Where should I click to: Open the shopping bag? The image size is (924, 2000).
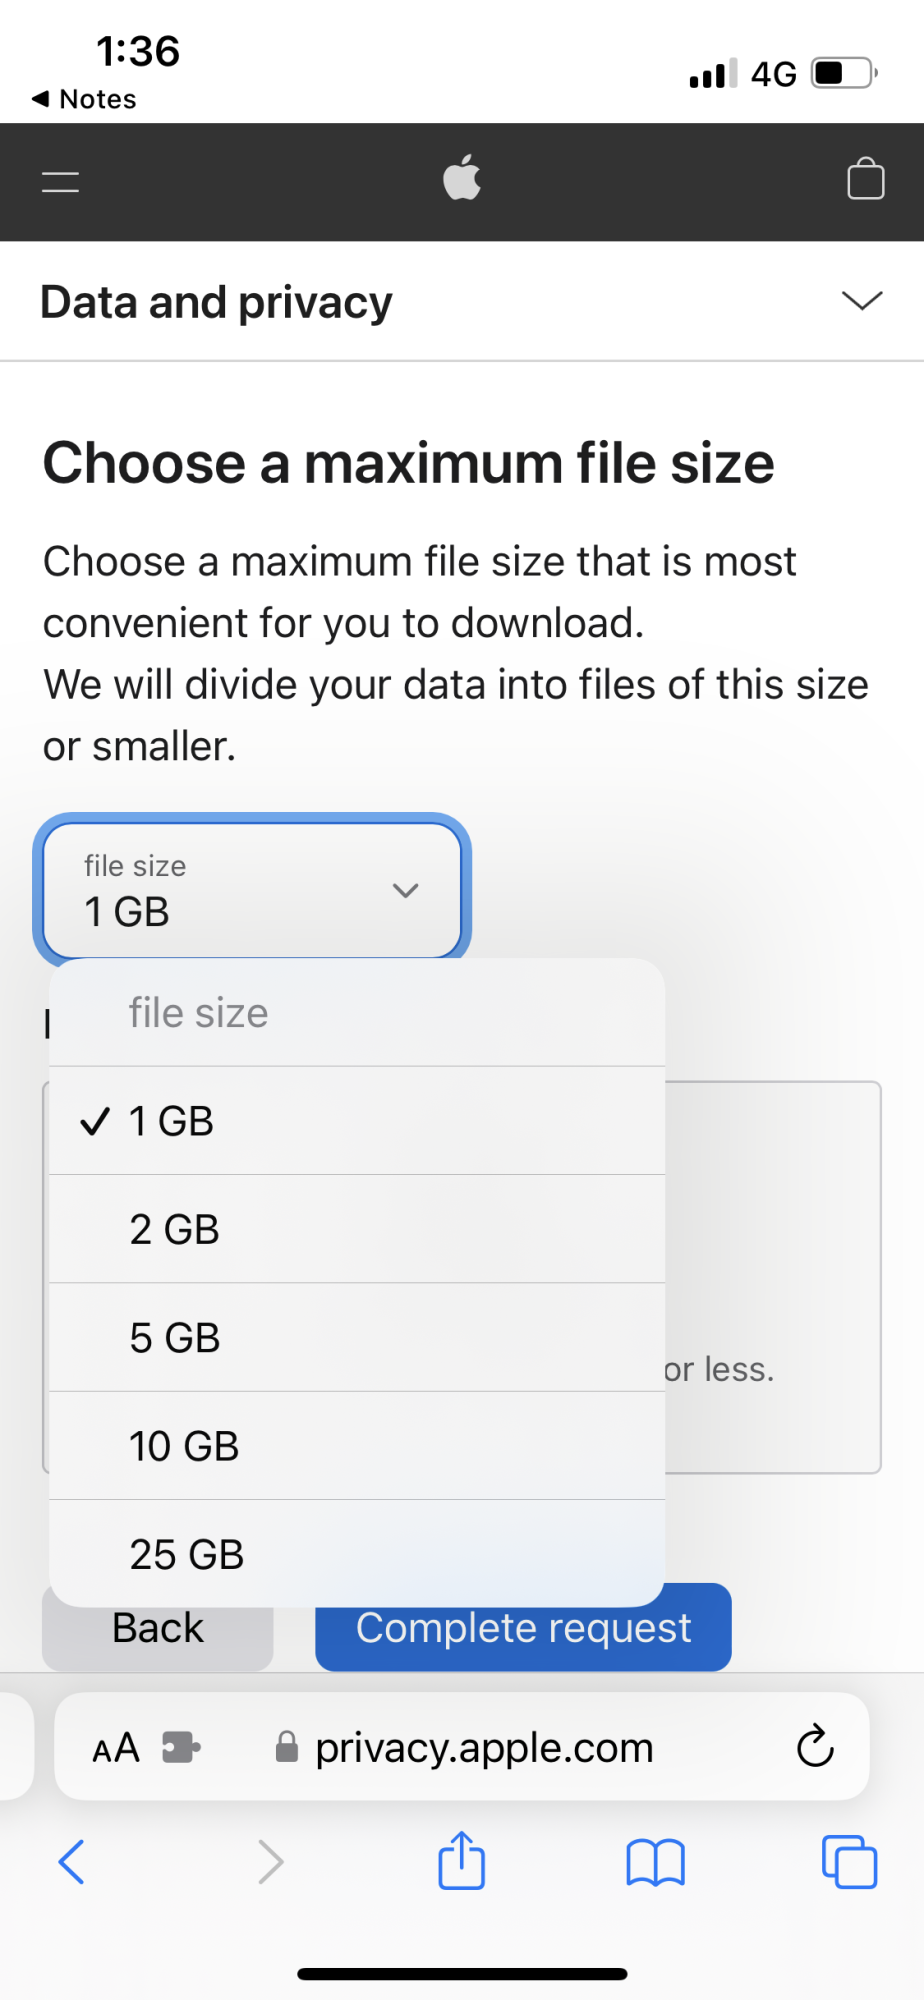[865, 180]
